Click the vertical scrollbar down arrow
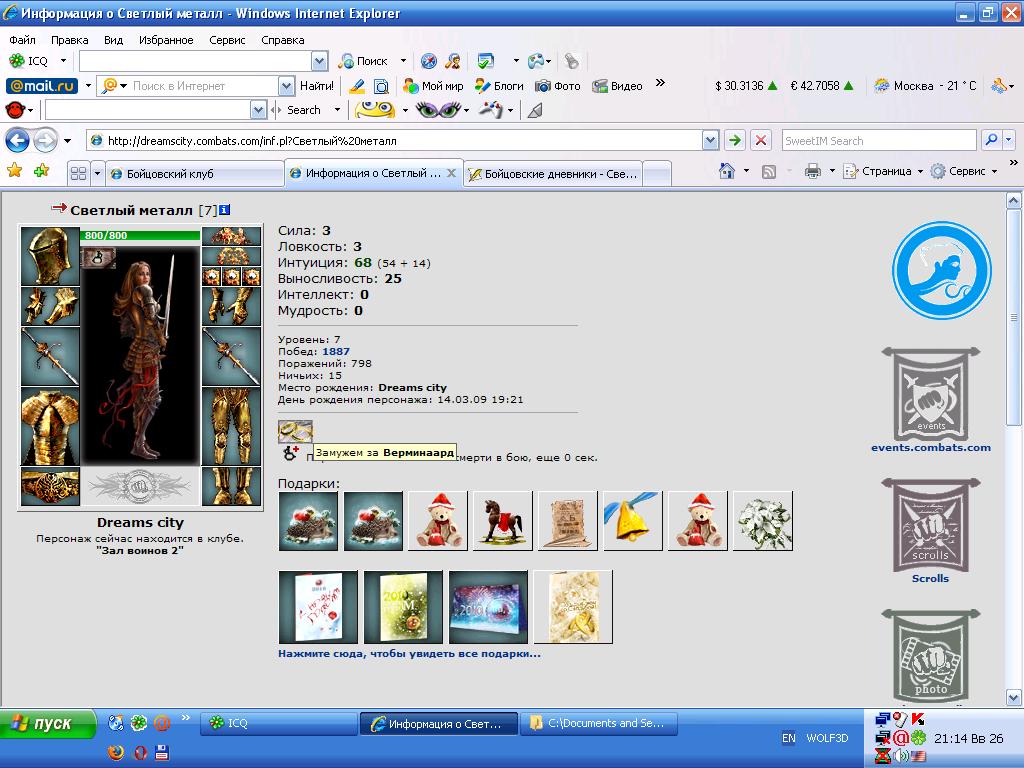This screenshot has height=768, width=1024. [x=1014, y=697]
